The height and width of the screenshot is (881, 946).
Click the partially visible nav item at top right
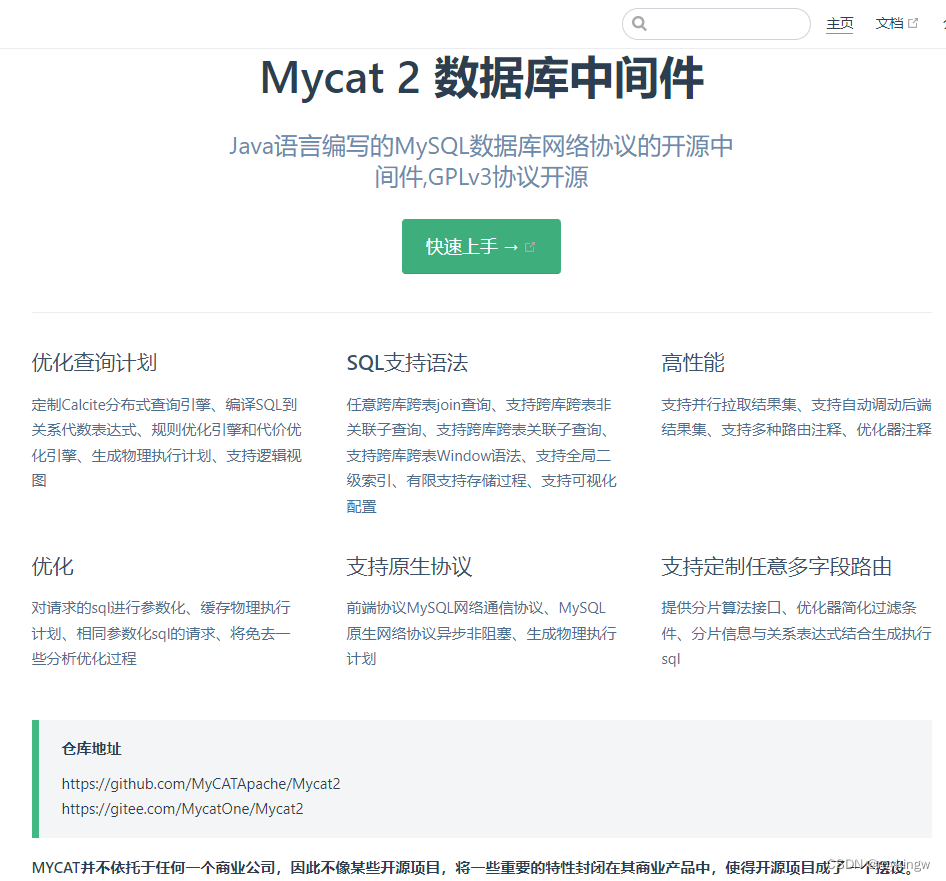tap(942, 23)
